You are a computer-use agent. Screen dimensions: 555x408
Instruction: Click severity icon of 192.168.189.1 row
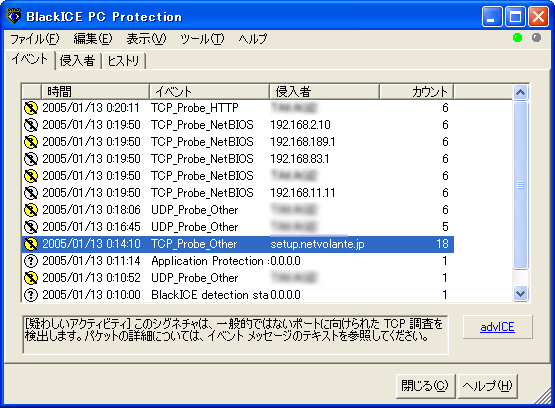point(31,142)
